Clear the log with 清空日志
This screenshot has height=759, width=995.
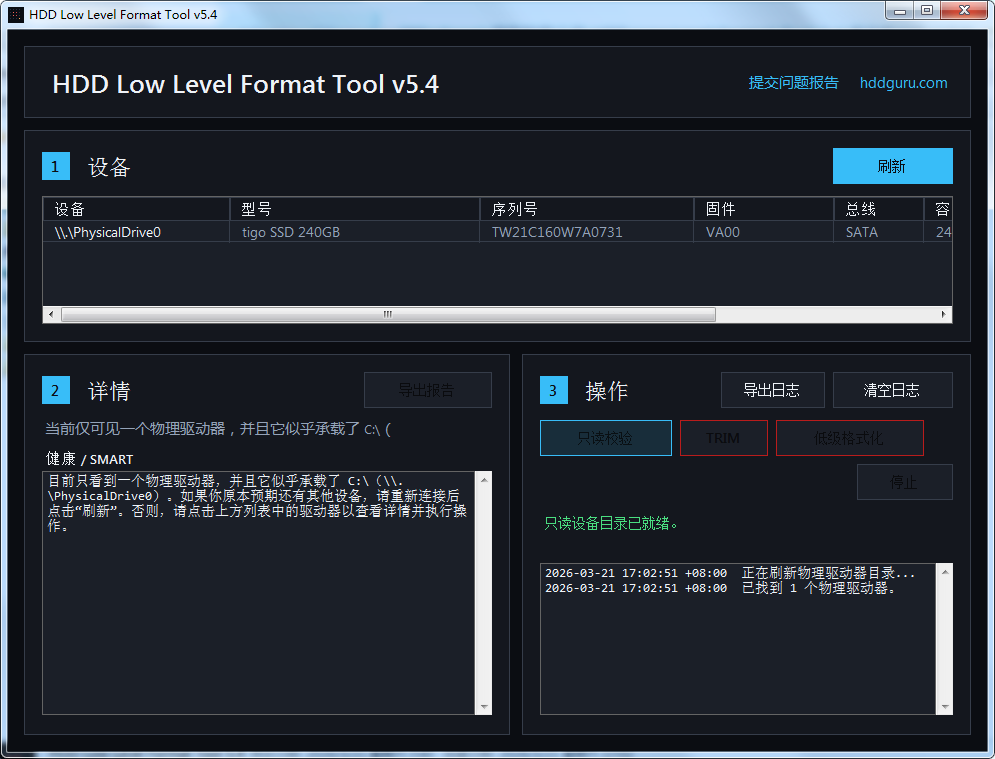(892, 390)
